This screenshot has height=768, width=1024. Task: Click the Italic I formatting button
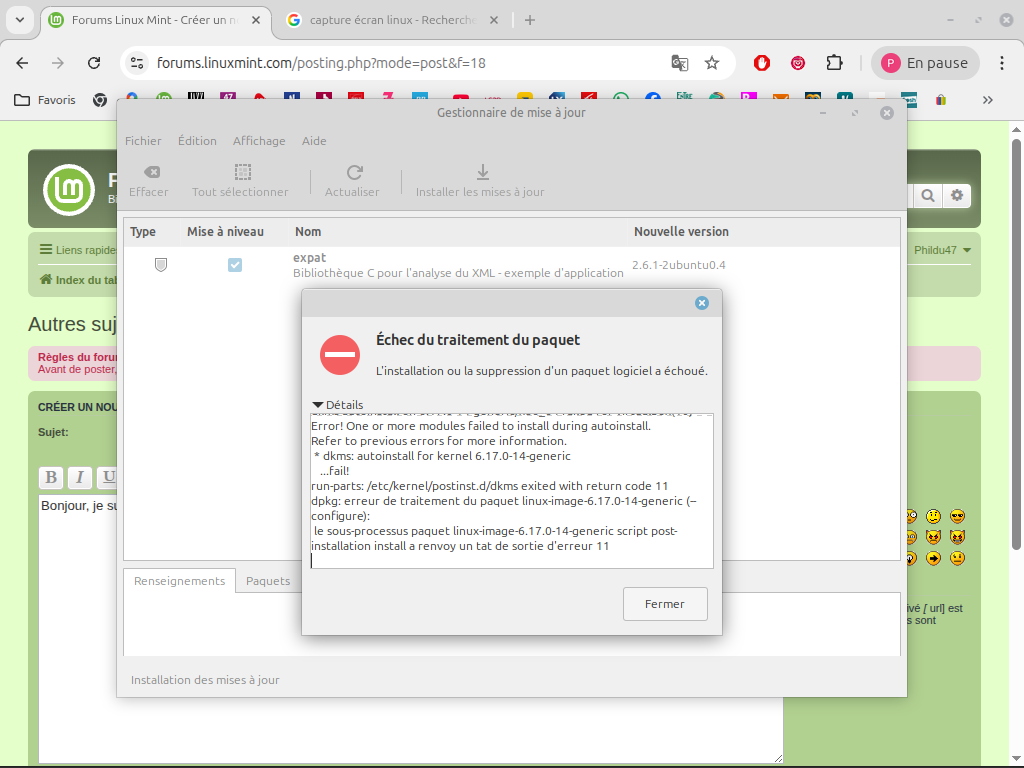pyautogui.click(x=80, y=477)
